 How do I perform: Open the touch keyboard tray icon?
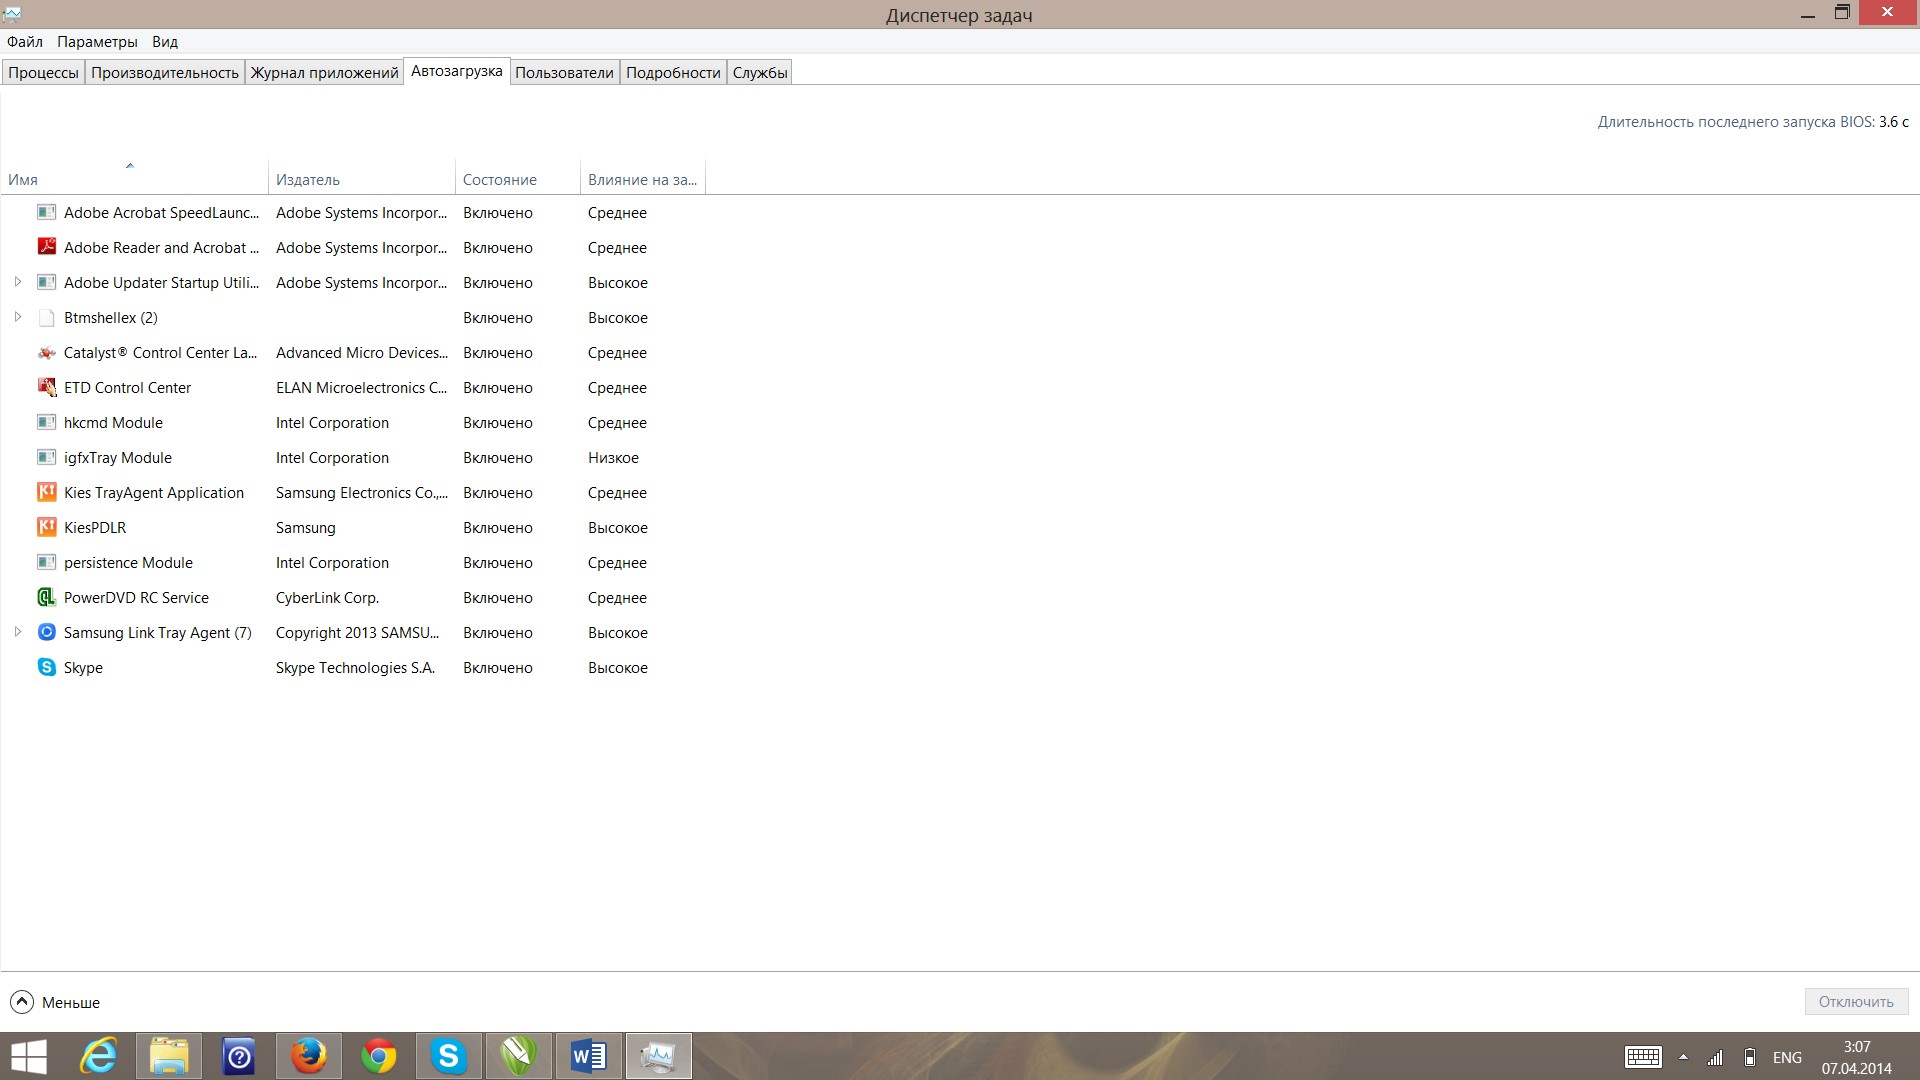click(1643, 1057)
